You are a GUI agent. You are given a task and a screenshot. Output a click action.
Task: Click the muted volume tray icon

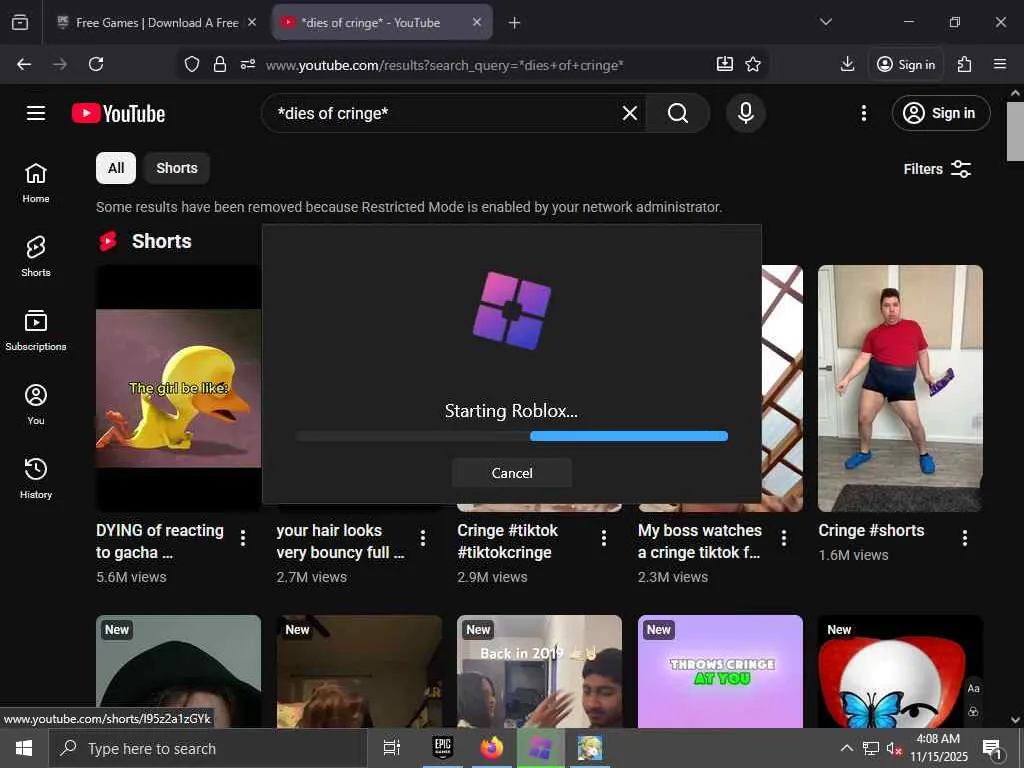[x=894, y=748]
